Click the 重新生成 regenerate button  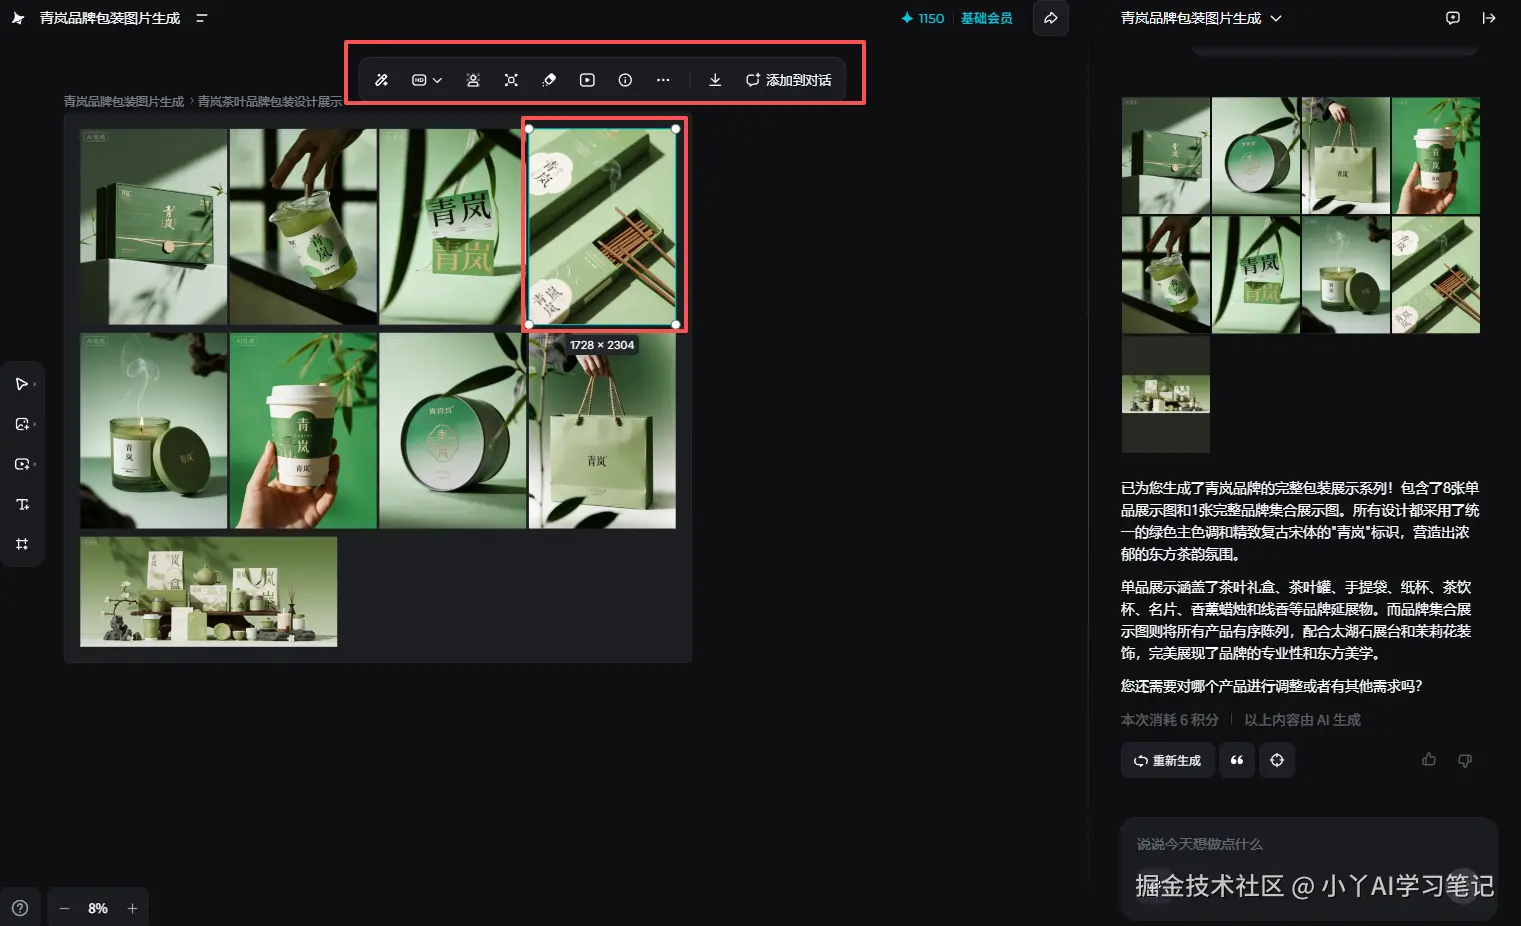[1166, 760]
